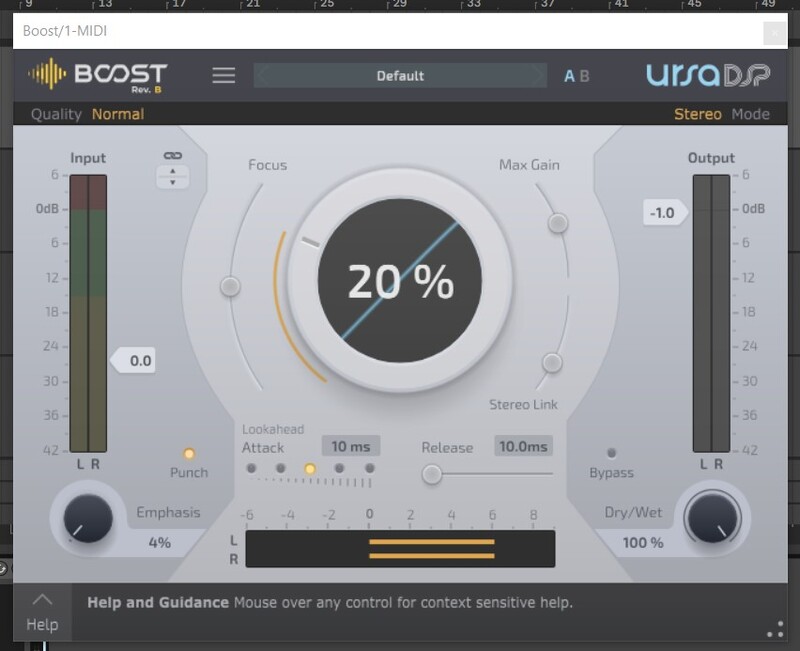
Task: Select the first Lookahead Attack dot
Action: [x=251, y=468]
